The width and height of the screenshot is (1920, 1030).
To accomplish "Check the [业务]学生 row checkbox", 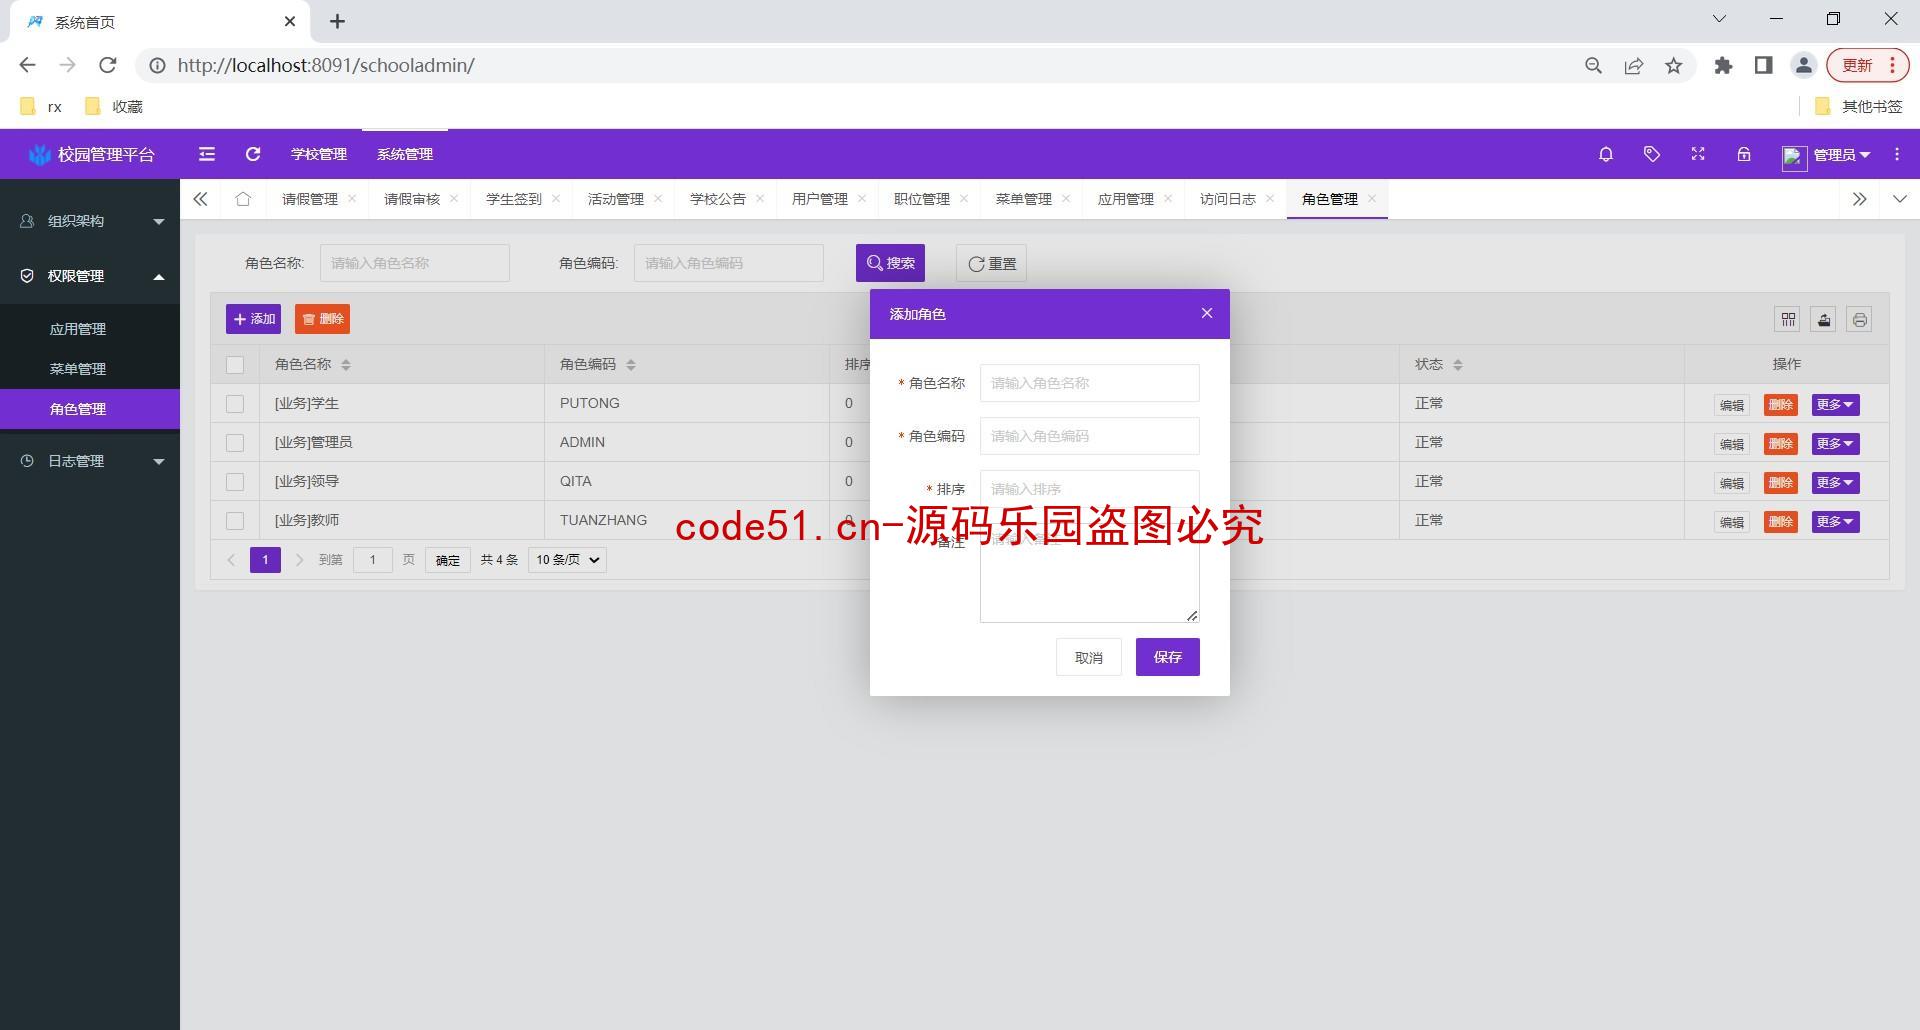I will (x=235, y=404).
